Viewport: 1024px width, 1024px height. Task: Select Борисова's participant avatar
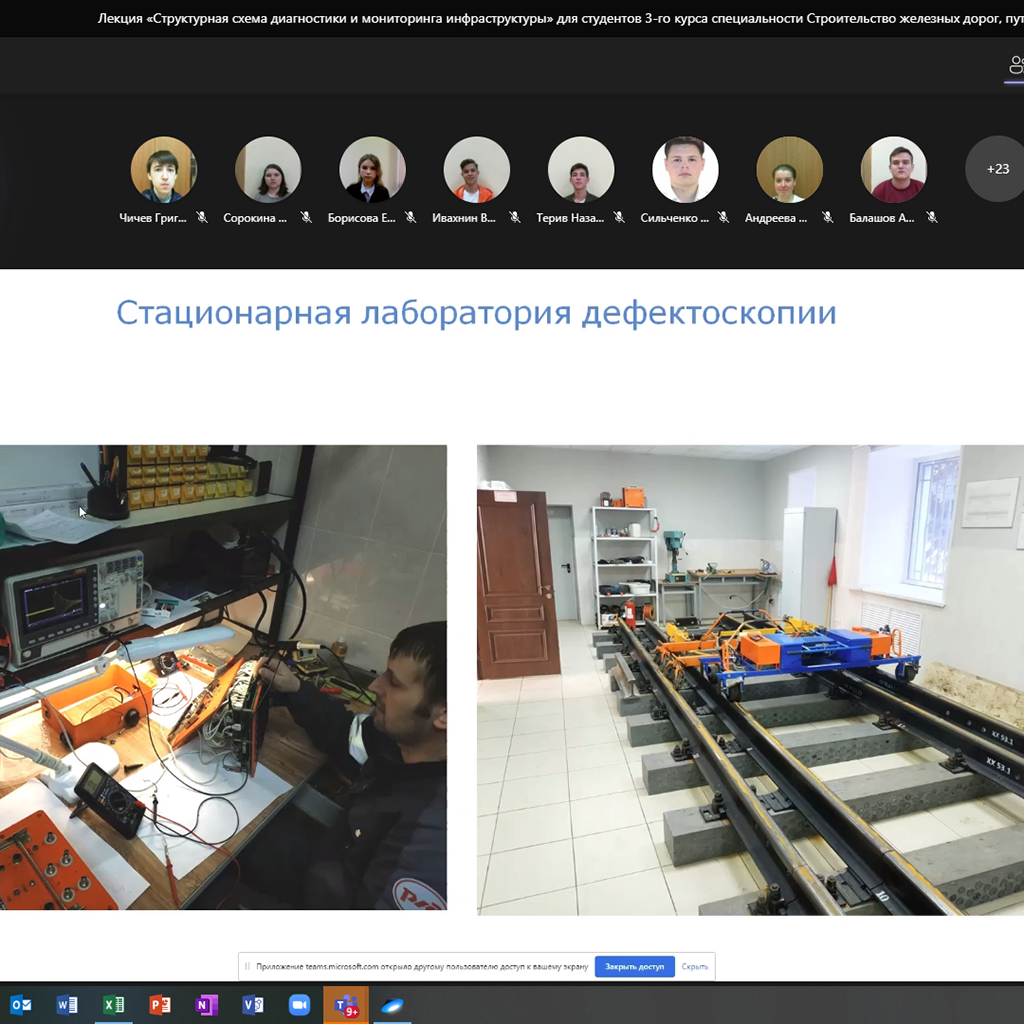click(x=372, y=169)
